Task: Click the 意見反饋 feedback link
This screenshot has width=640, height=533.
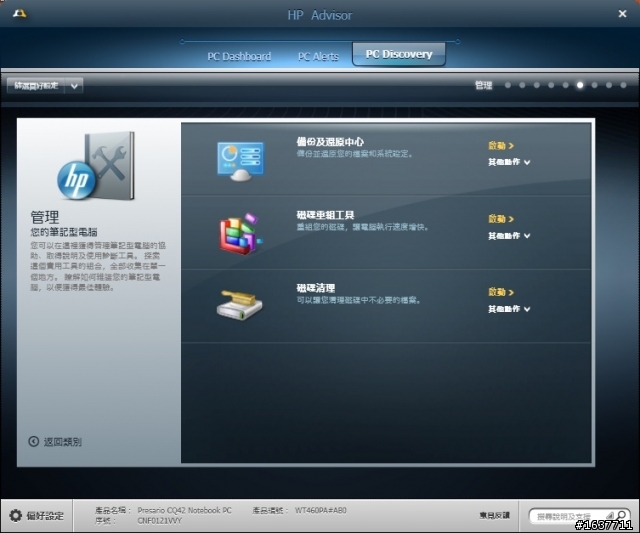Action: [x=495, y=515]
